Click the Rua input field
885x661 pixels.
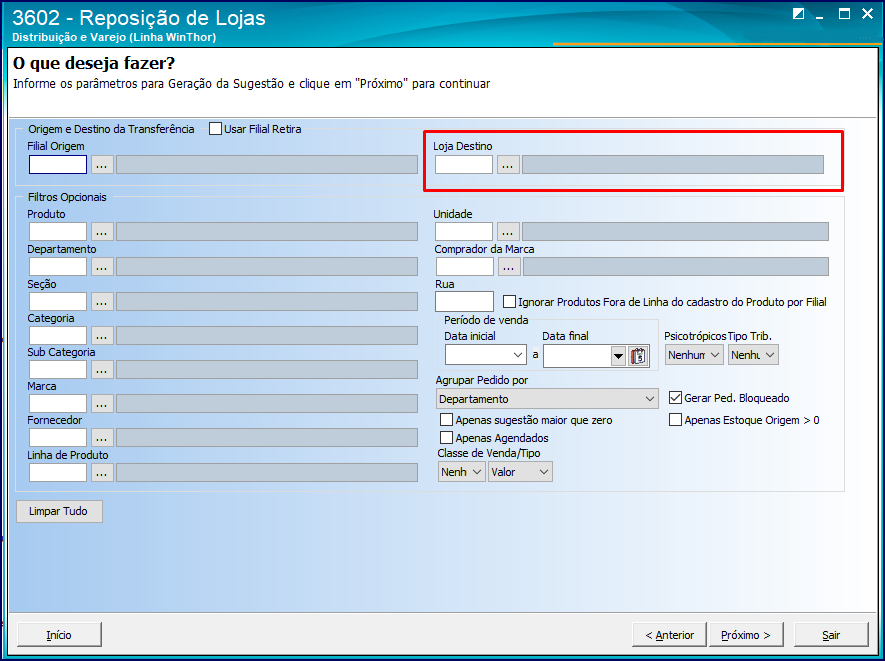pyautogui.click(x=465, y=301)
